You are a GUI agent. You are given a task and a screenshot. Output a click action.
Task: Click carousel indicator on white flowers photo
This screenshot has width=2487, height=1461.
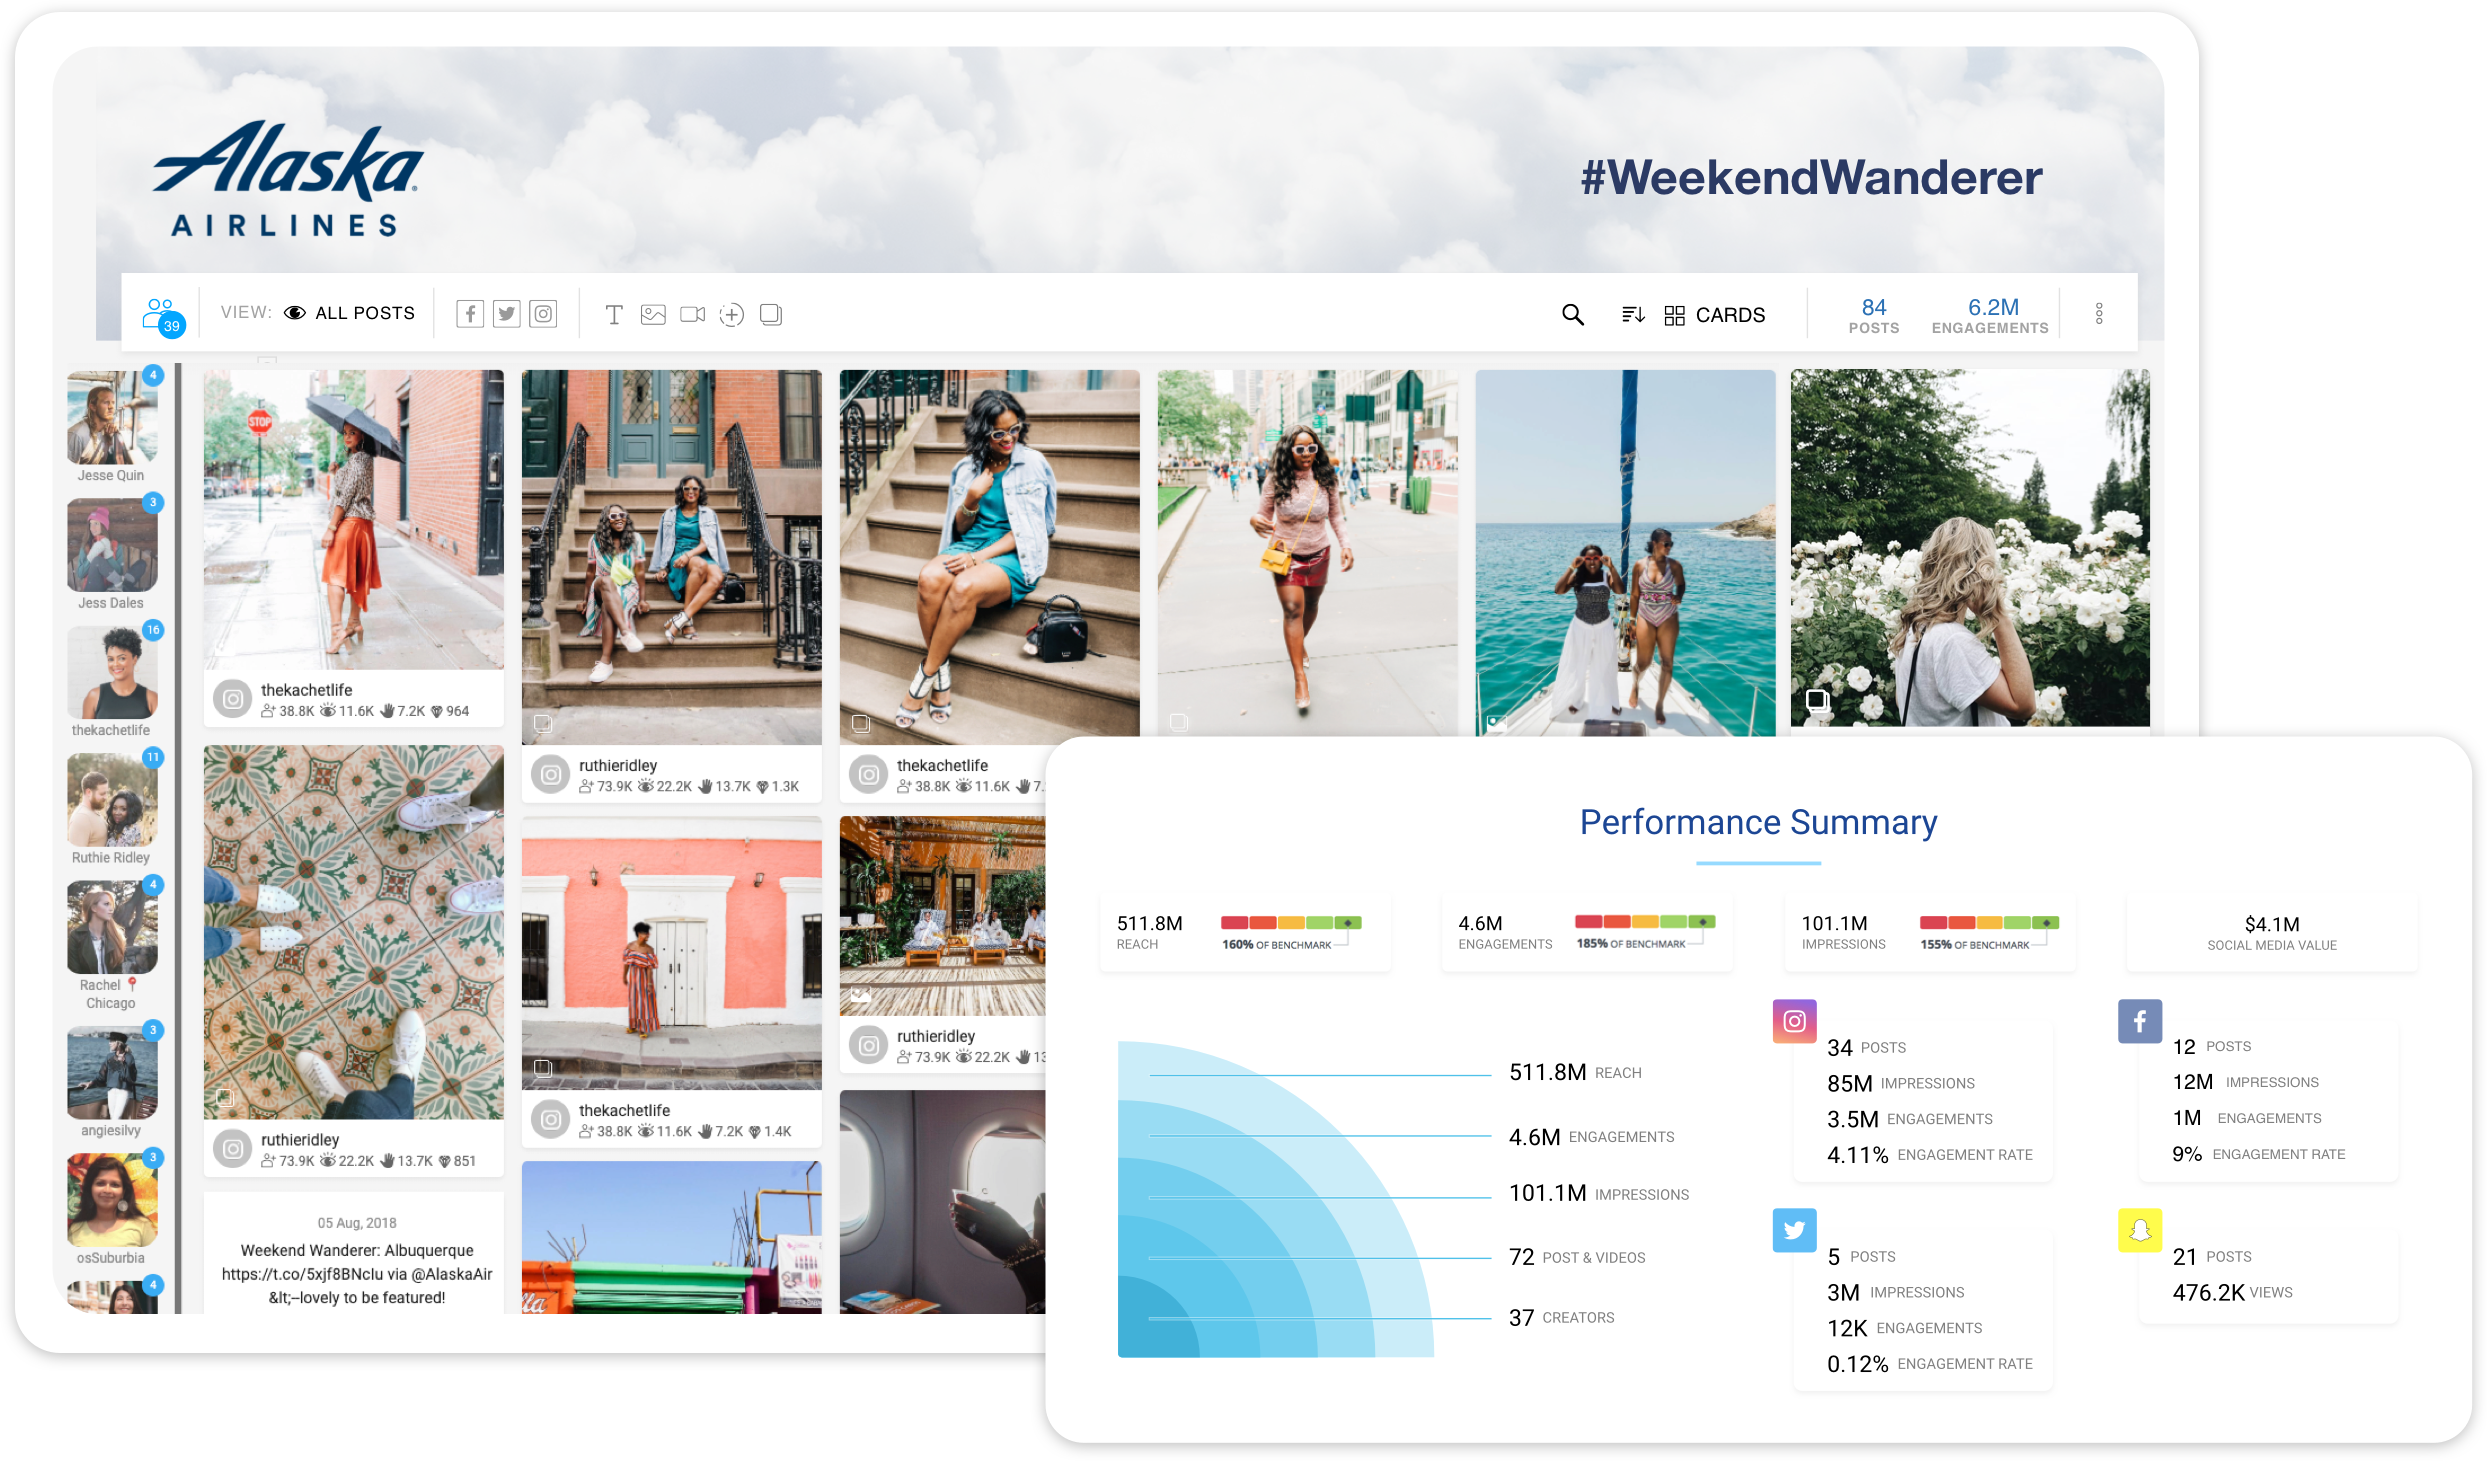pos(1817,700)
